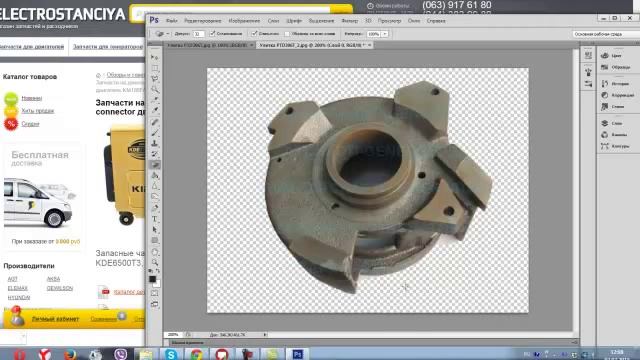Screen dimensions: 640x360
Task: Change the screen mode
Action: point(155,304)
